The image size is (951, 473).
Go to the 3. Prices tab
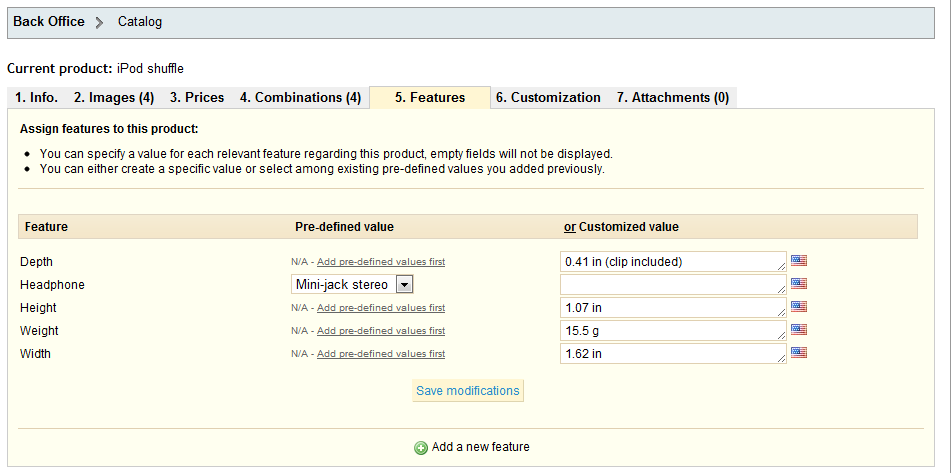click(x=197, y=98)
